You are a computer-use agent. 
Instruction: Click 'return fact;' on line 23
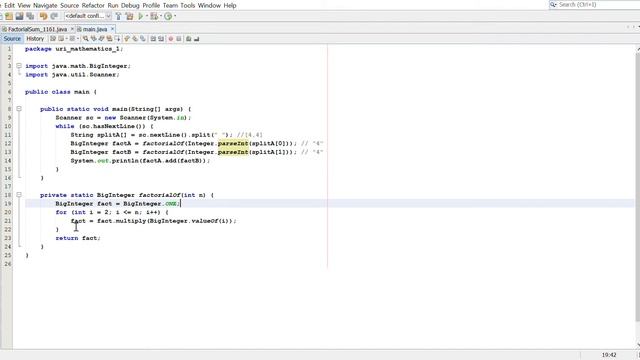coord(78,238)
